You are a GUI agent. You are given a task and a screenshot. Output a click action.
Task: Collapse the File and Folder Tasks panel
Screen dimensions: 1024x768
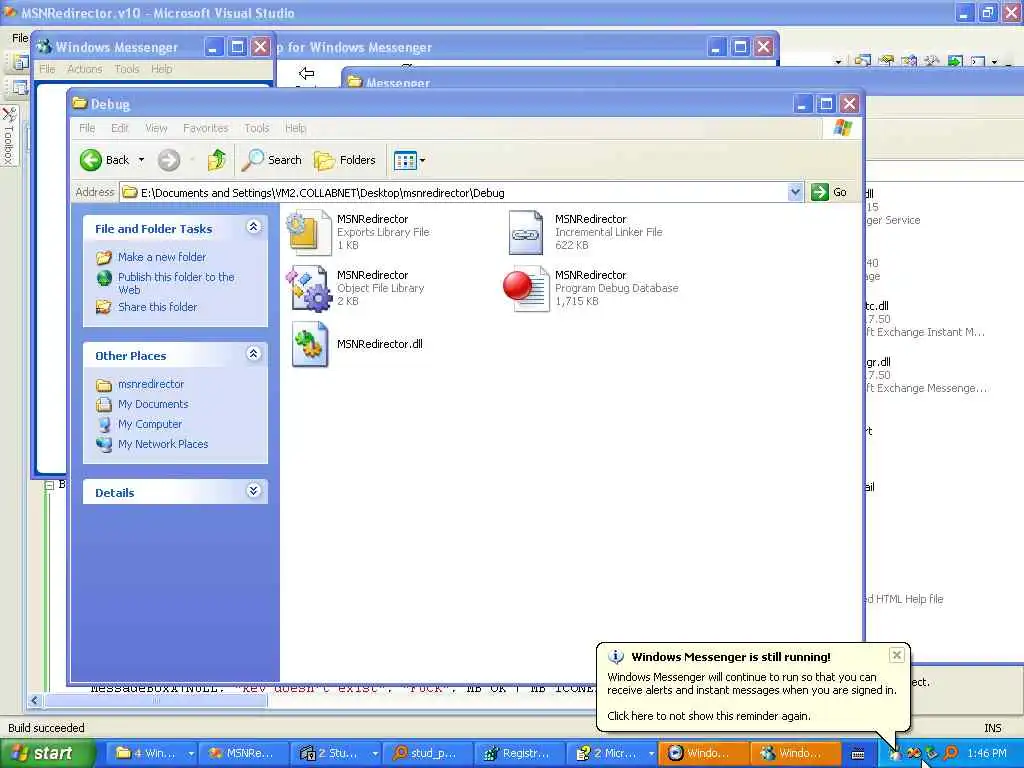(254, 227)
